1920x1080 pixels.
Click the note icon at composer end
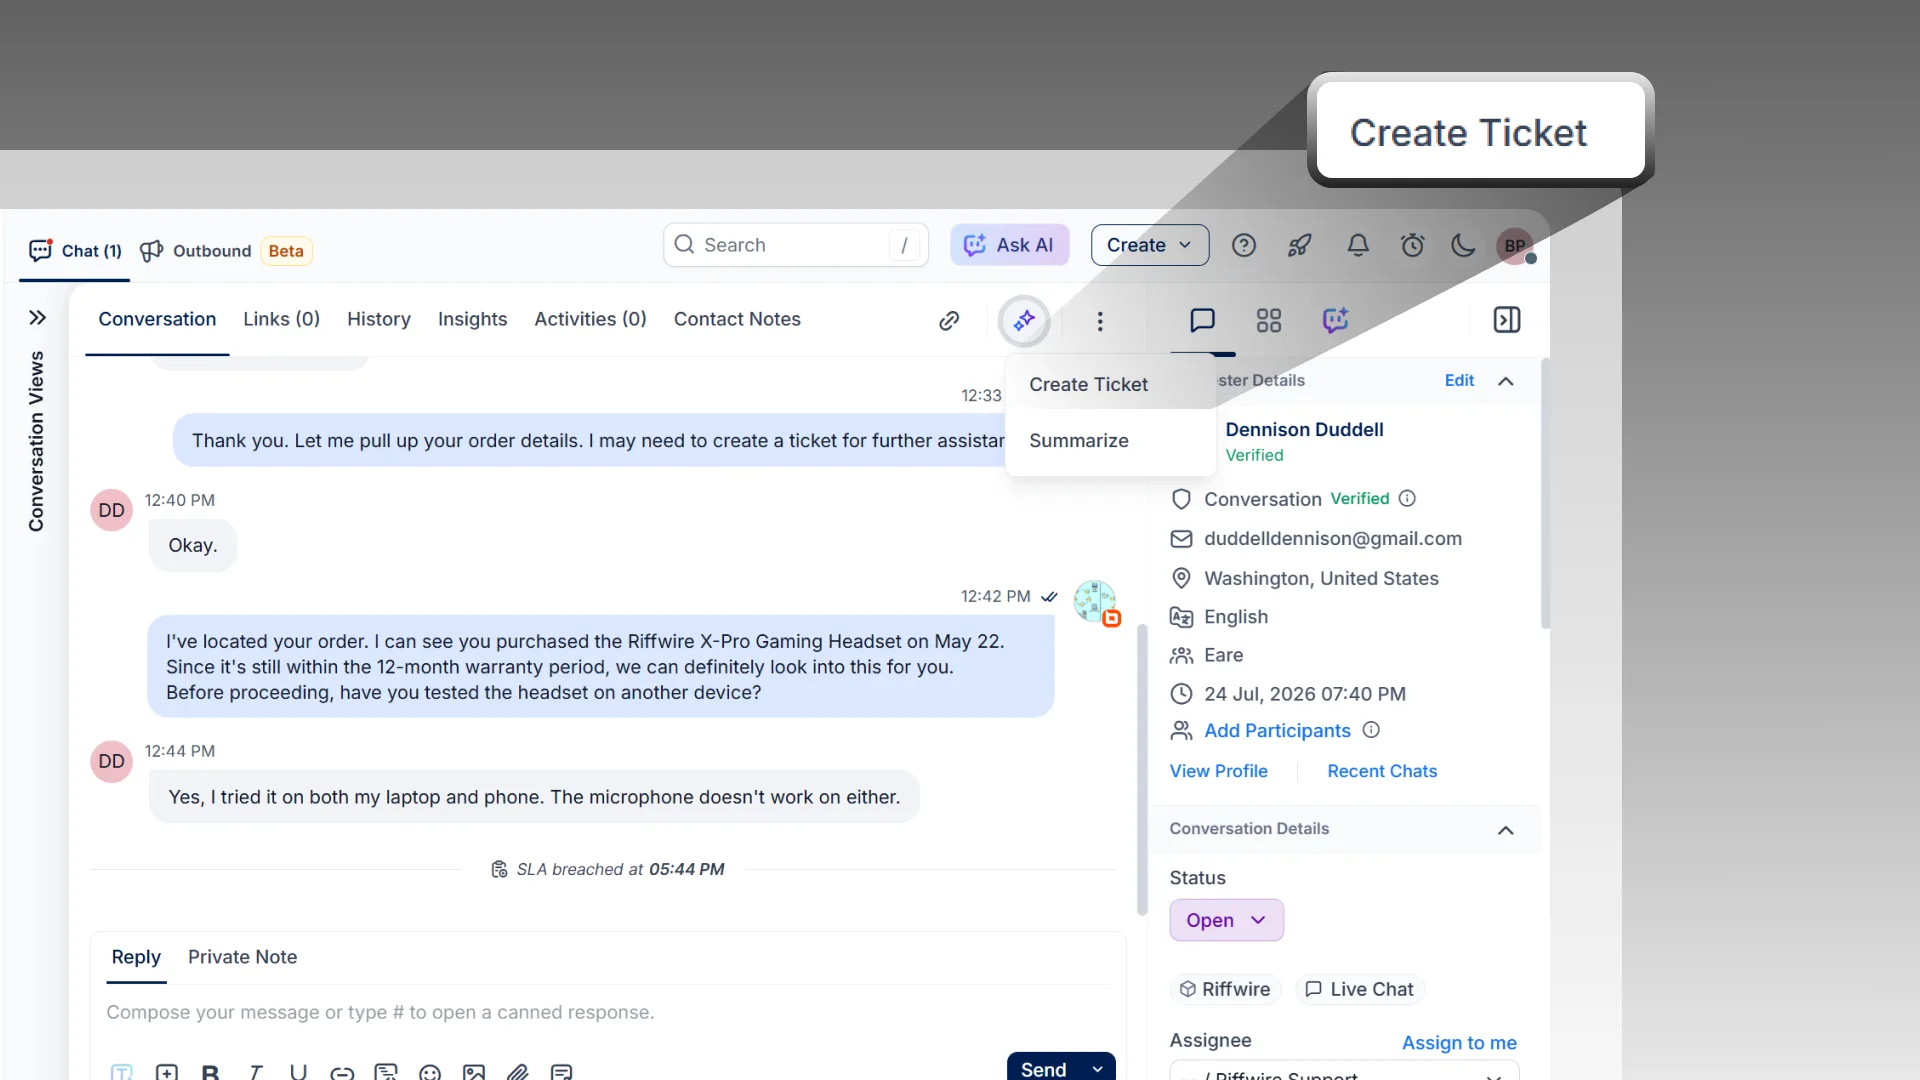[x=562, y=1071]
